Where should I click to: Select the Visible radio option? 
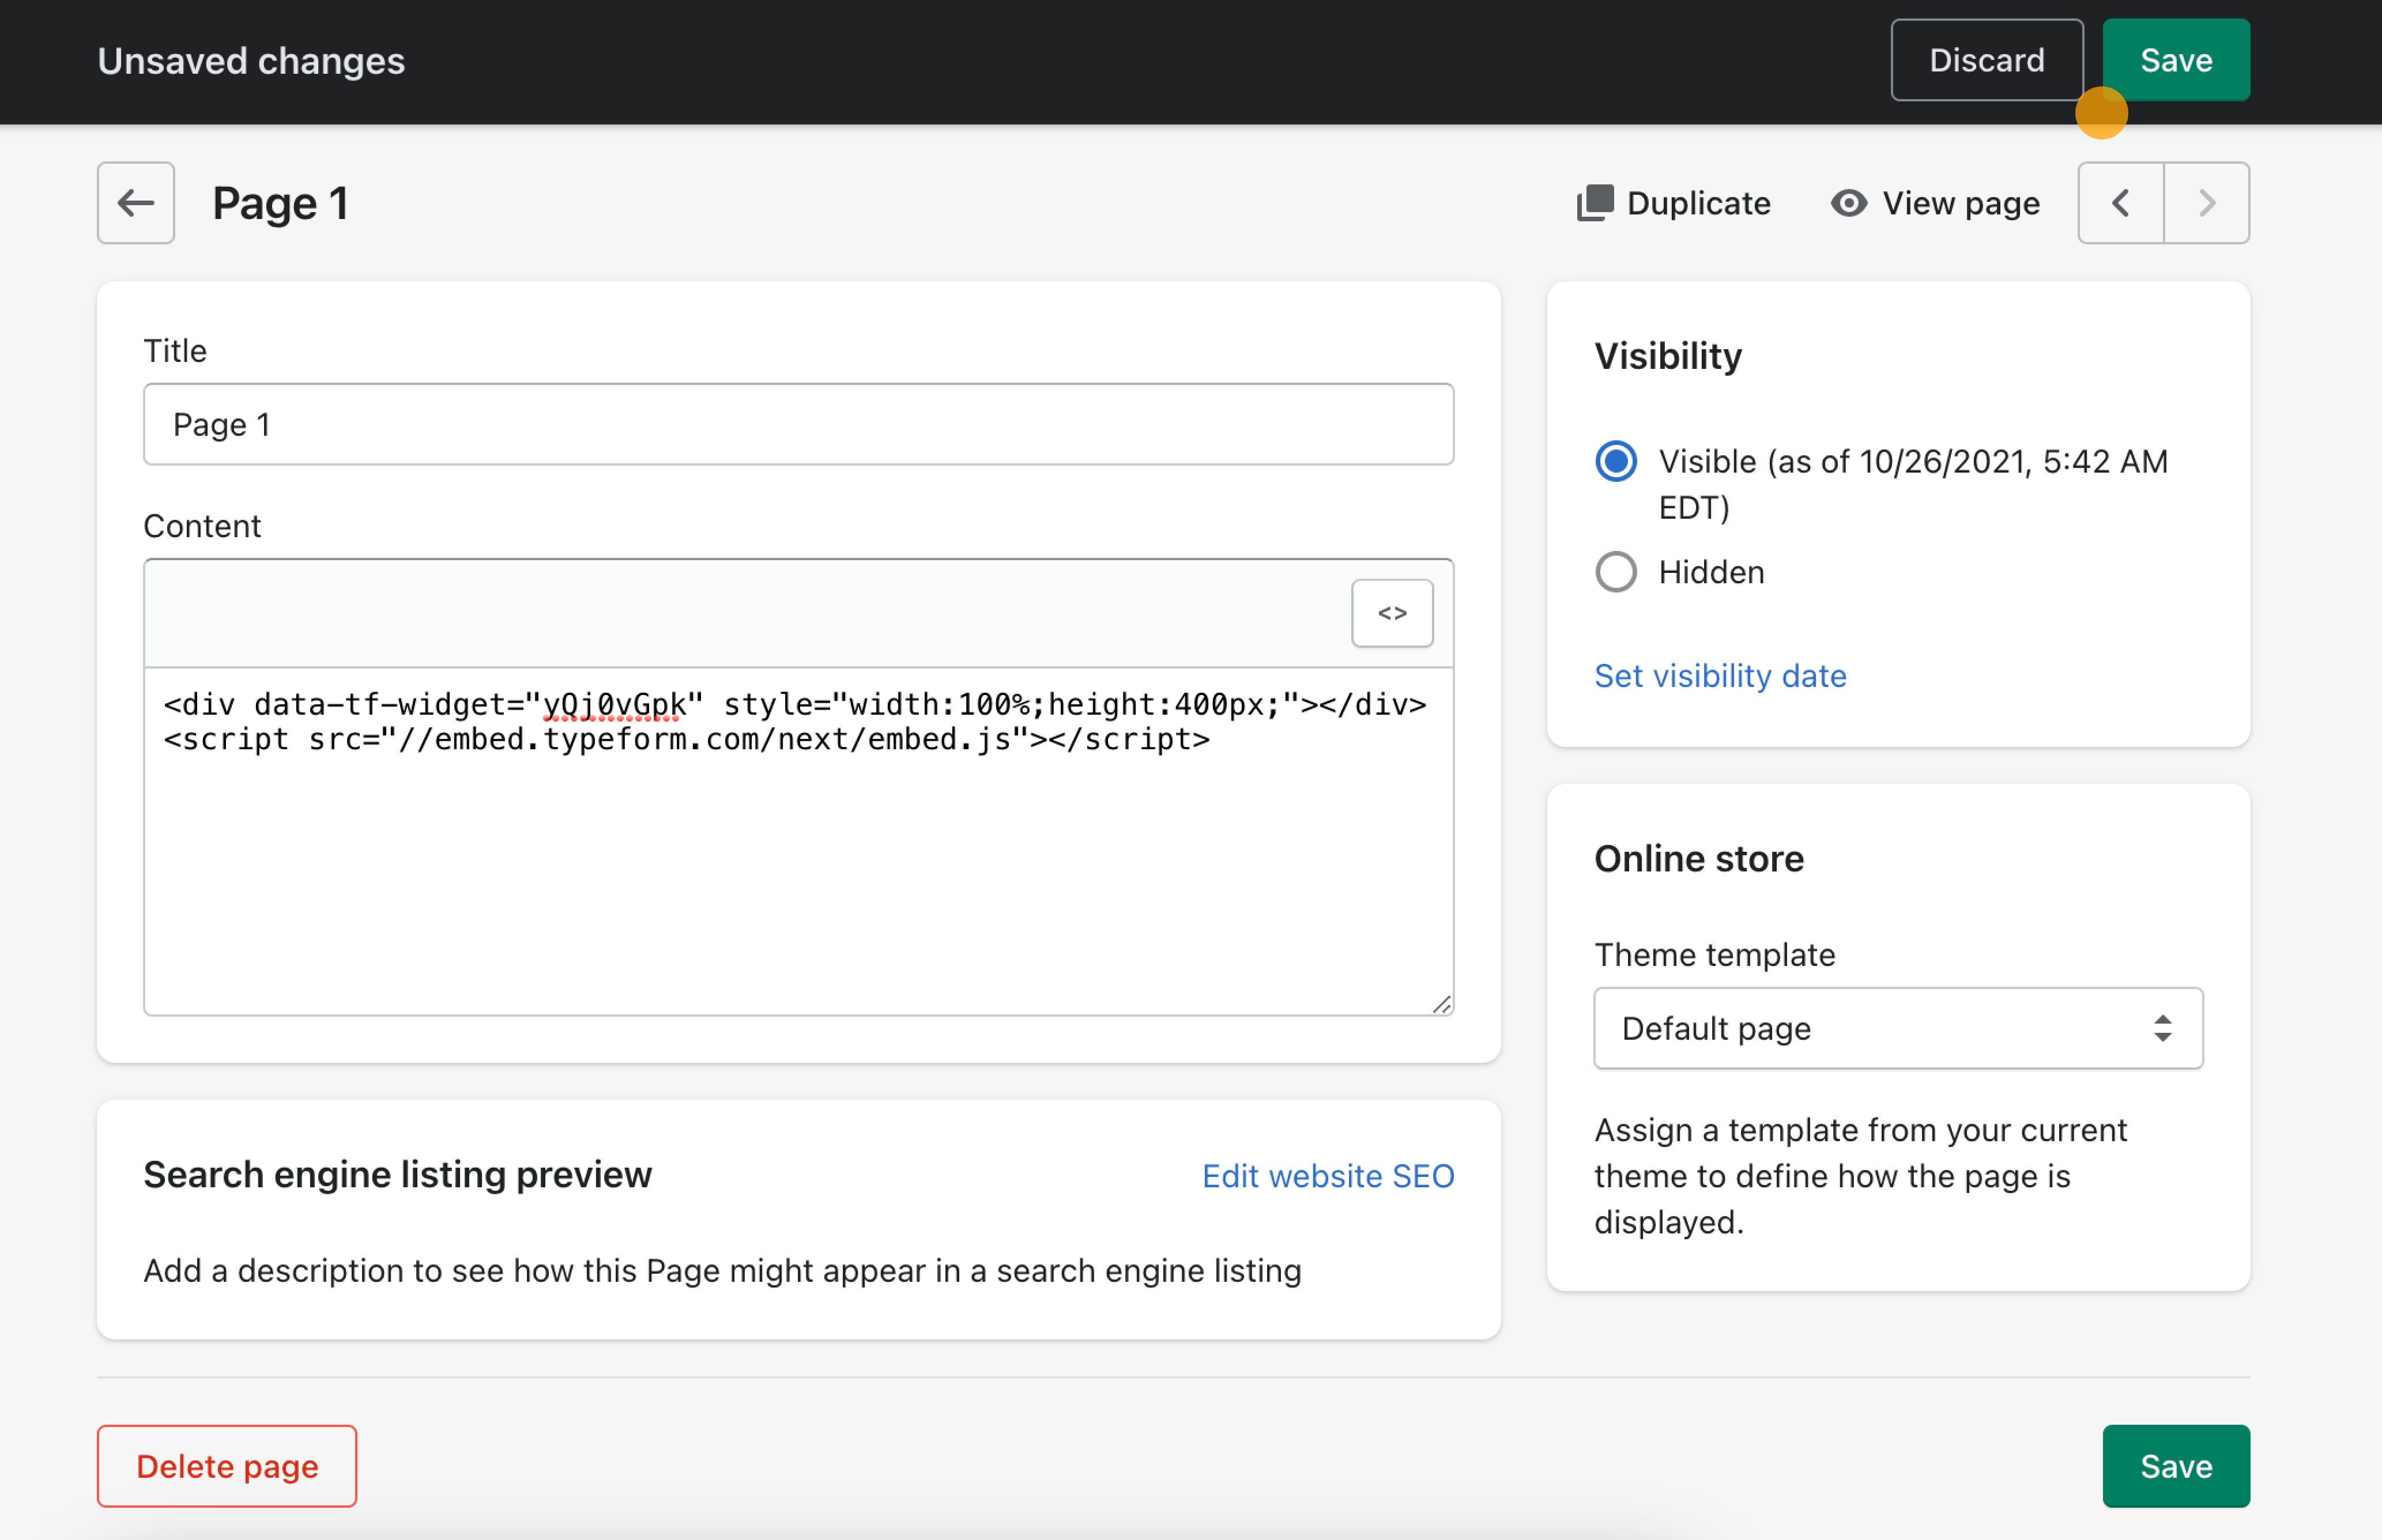1616,461
